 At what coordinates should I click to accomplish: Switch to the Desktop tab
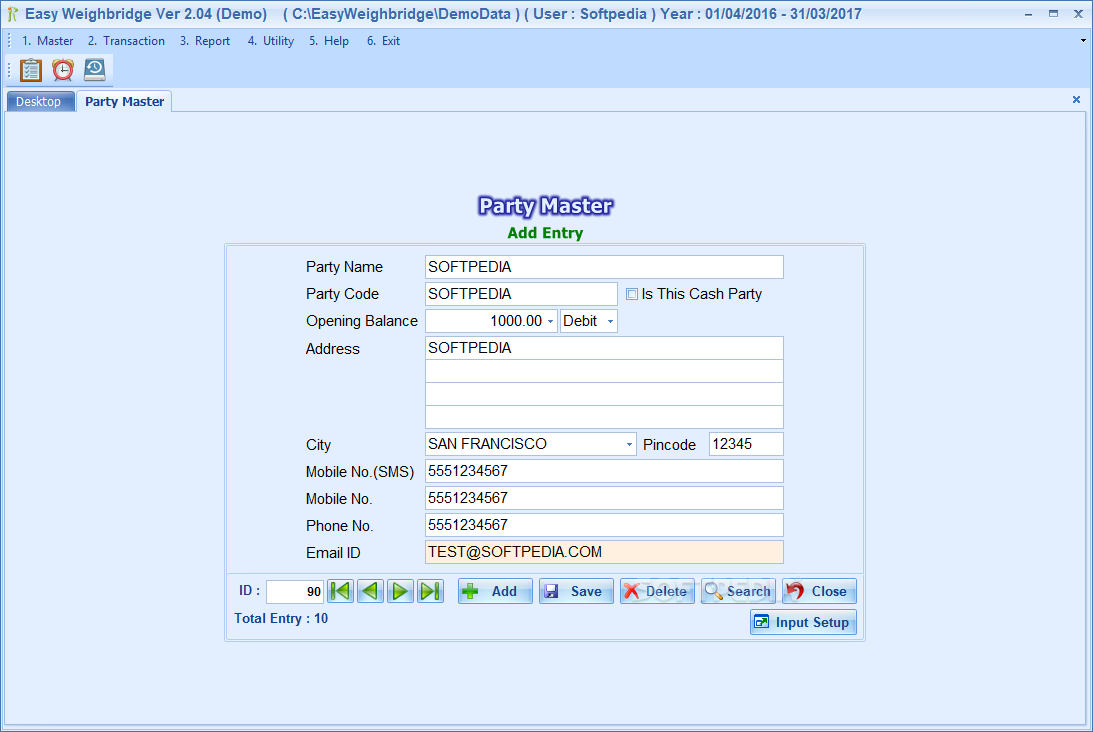(x=39, y=102)
